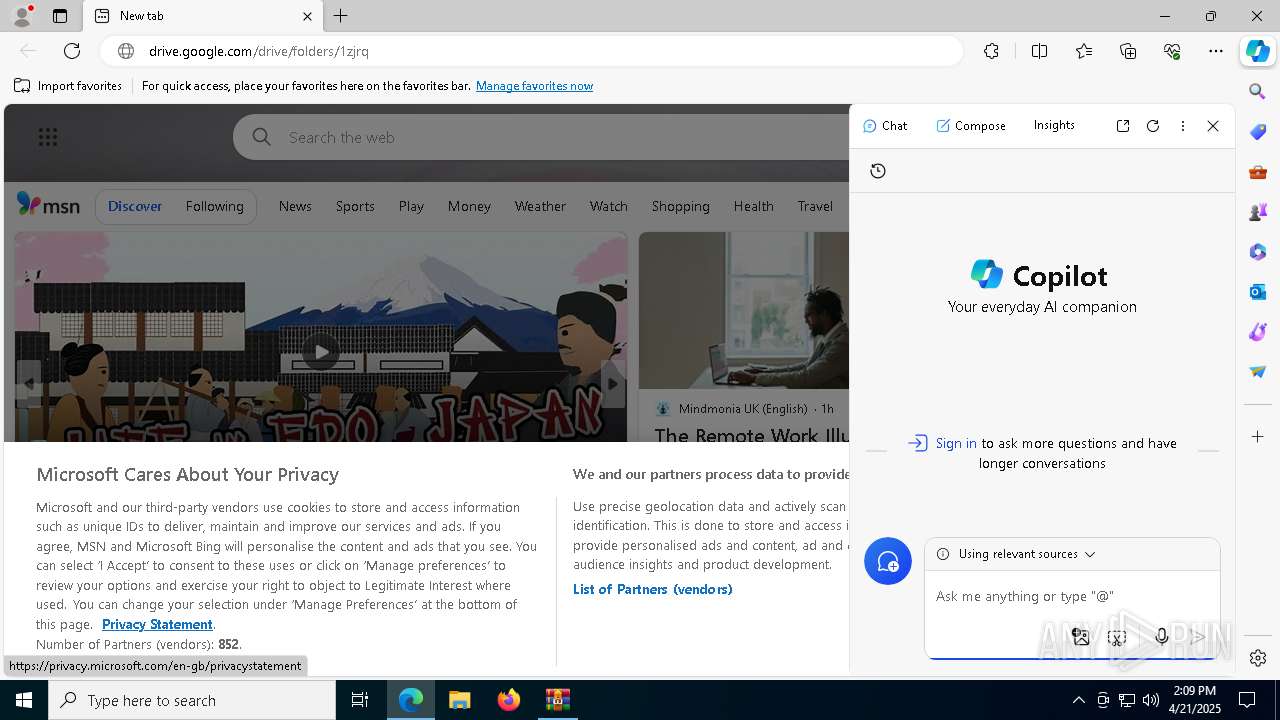Switch to Copilot Chat tab

coord(885,126)
